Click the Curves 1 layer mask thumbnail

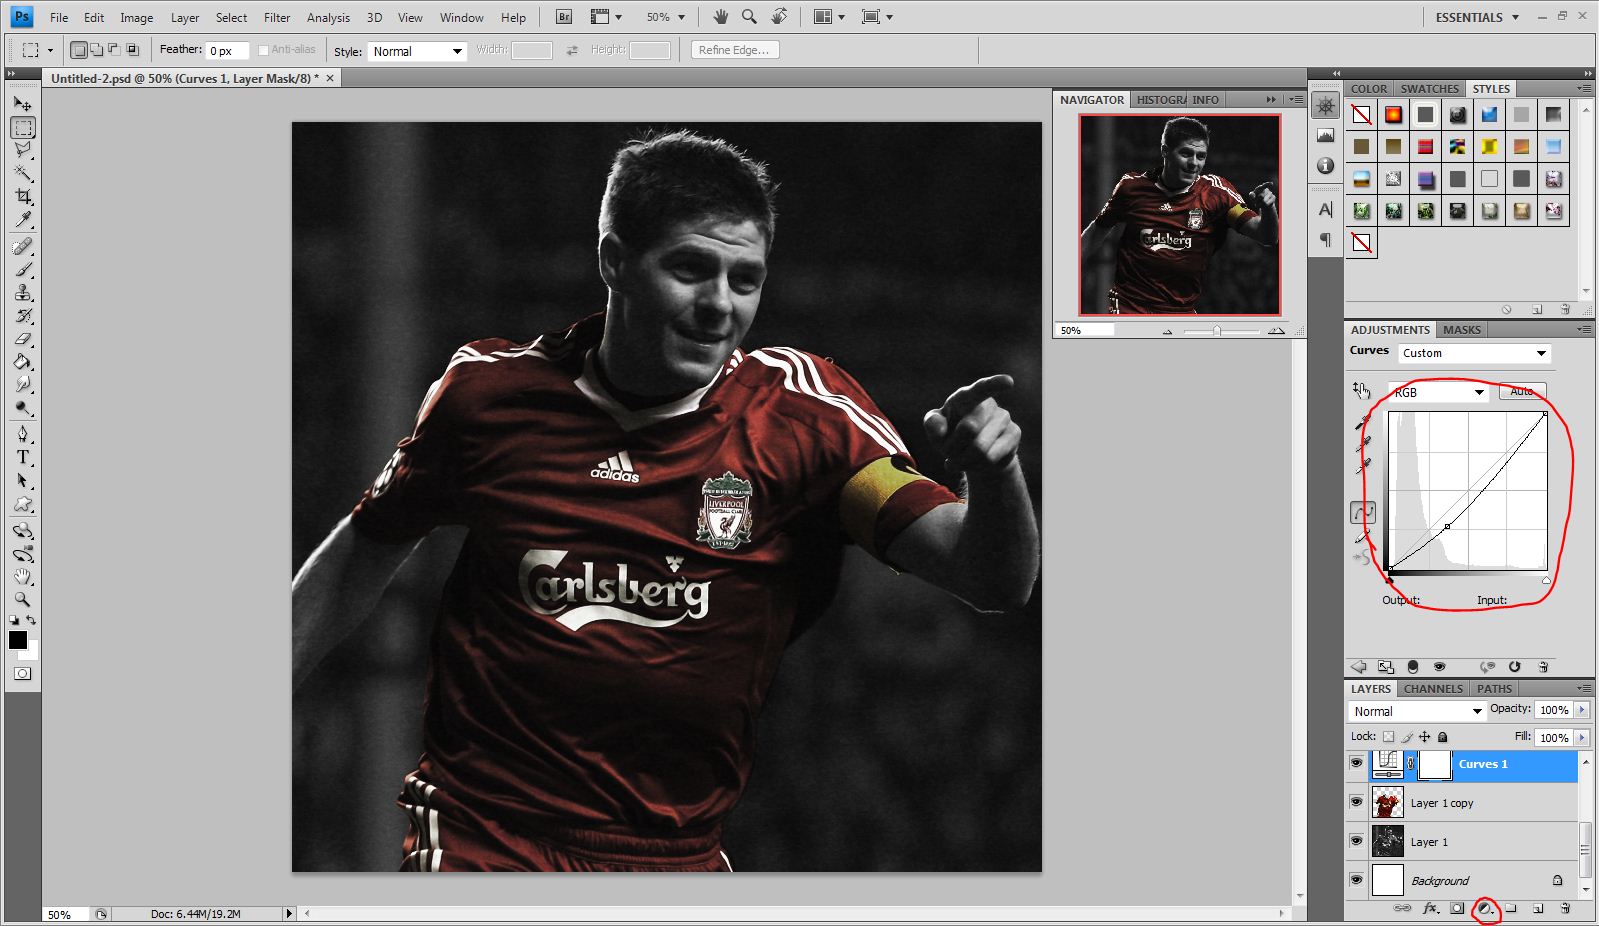coord(1435,764)
